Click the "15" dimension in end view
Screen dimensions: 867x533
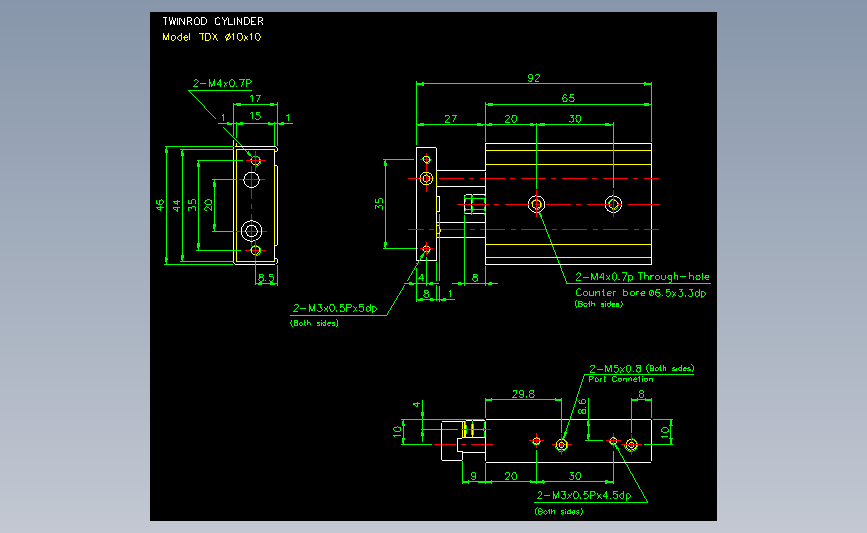255,116
